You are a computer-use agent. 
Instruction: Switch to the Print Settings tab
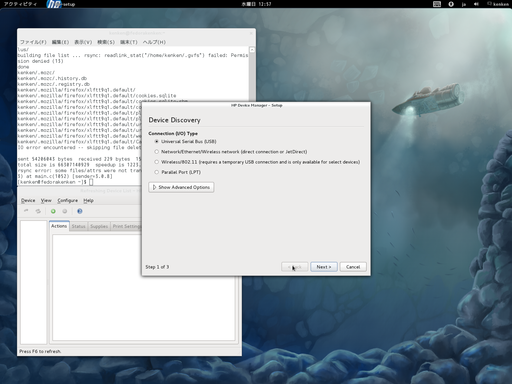127,226
